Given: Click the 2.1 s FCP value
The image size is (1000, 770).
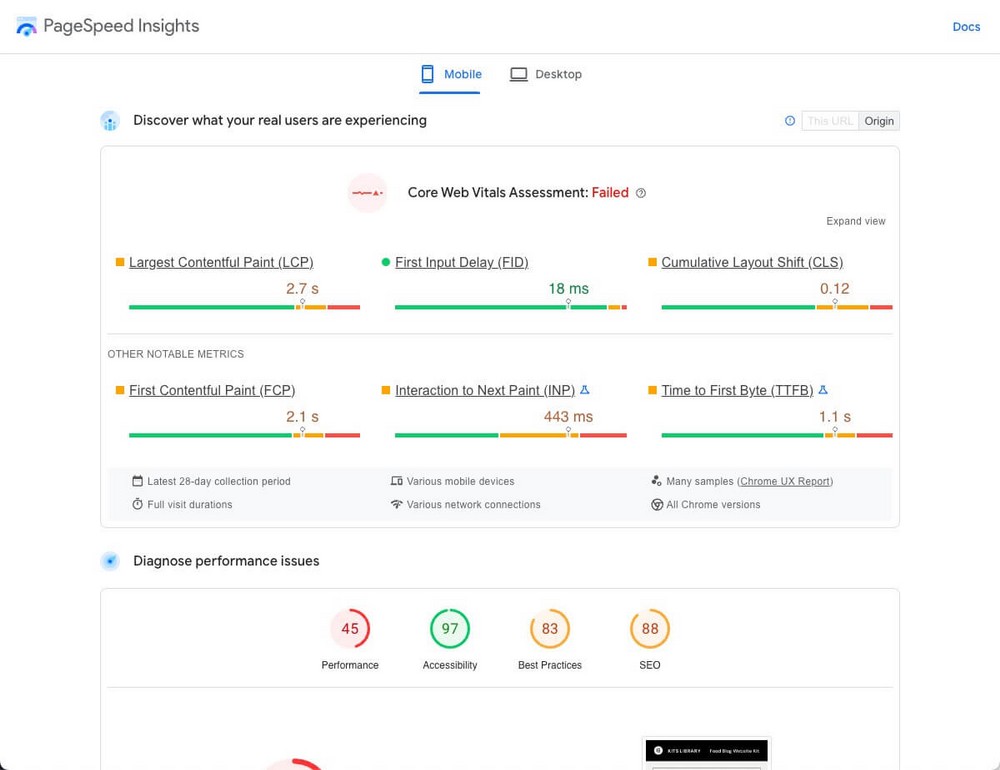Looking at the screenshot, I should (x=302, y=417).
